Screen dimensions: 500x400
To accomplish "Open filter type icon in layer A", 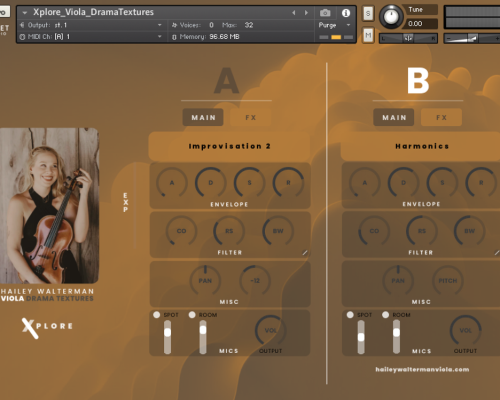I will click(305, 253).
